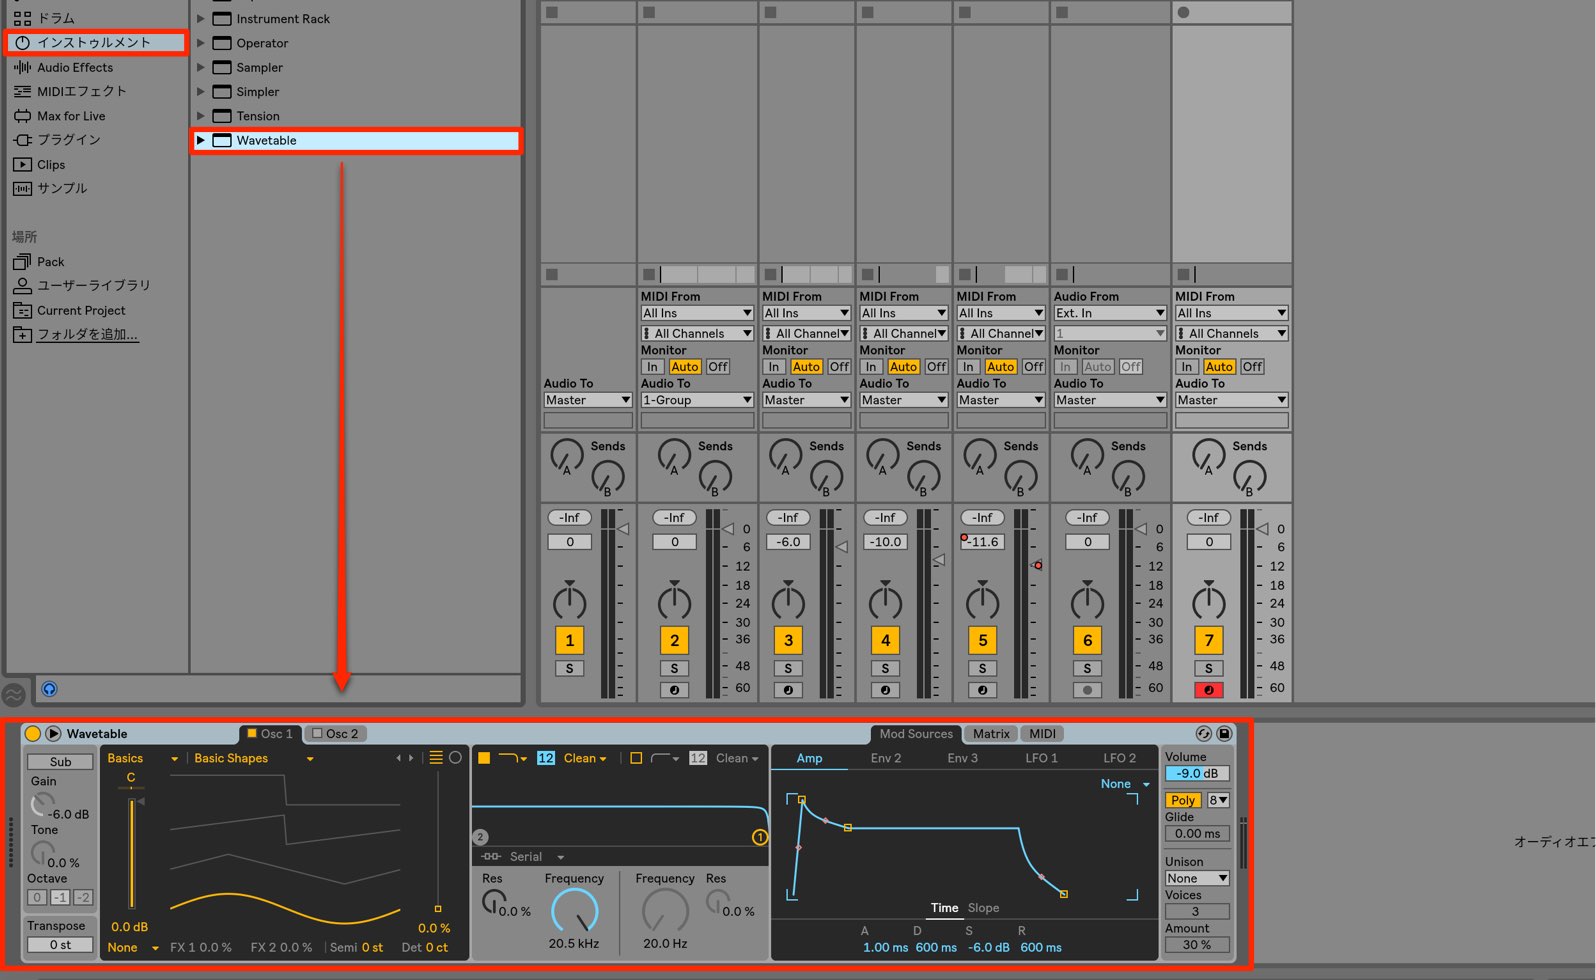Adjust Send B knob on track 7
This screenshot has width=1596, height=980.
[x=1249, y=478]
